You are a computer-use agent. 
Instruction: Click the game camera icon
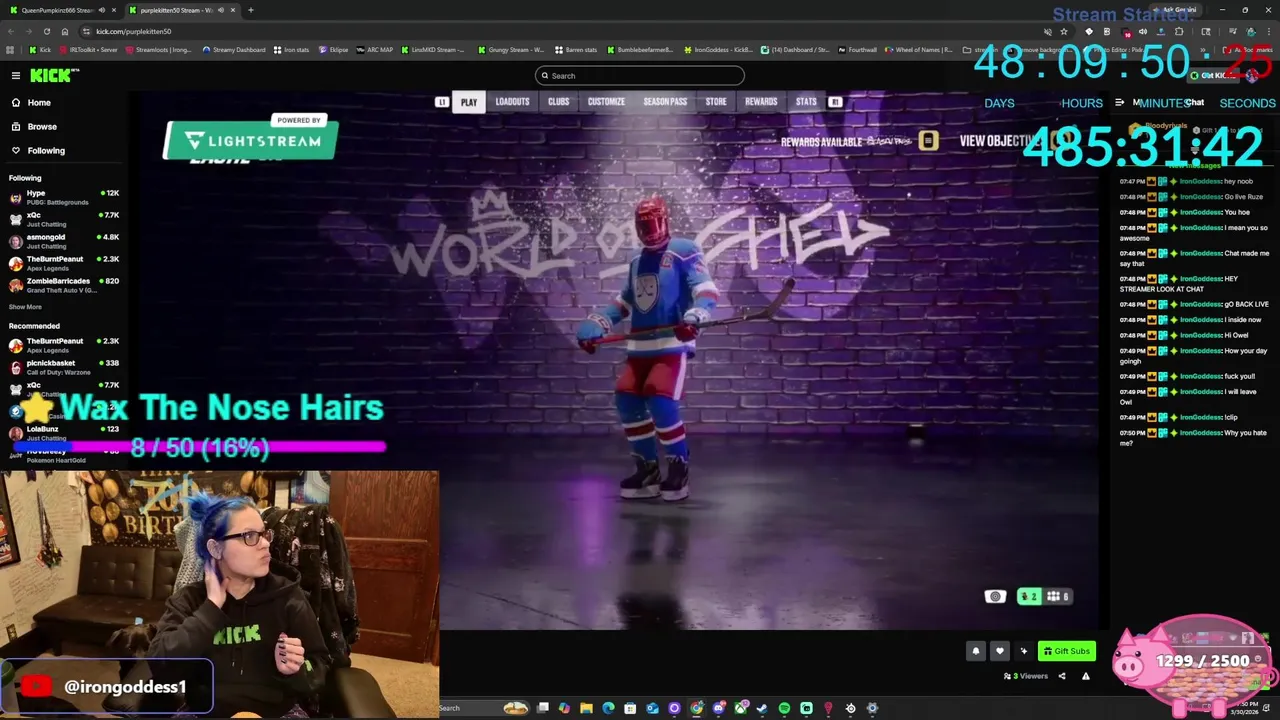(x=995, y=596)
